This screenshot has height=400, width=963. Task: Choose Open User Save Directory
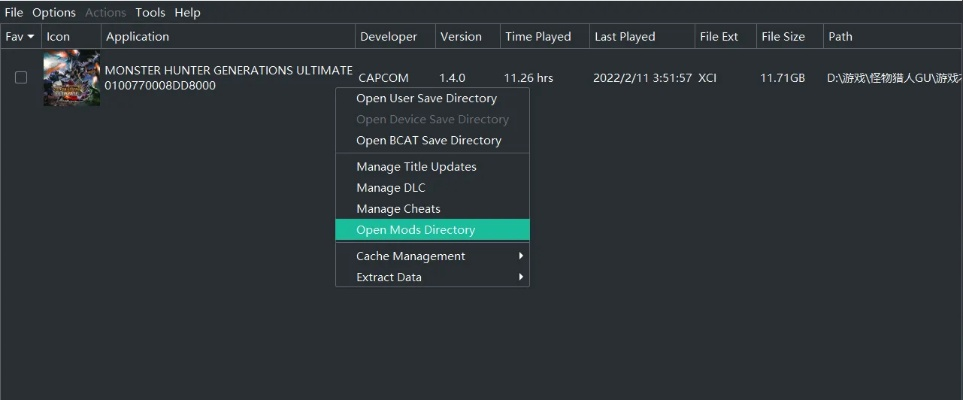click(426, 98)
